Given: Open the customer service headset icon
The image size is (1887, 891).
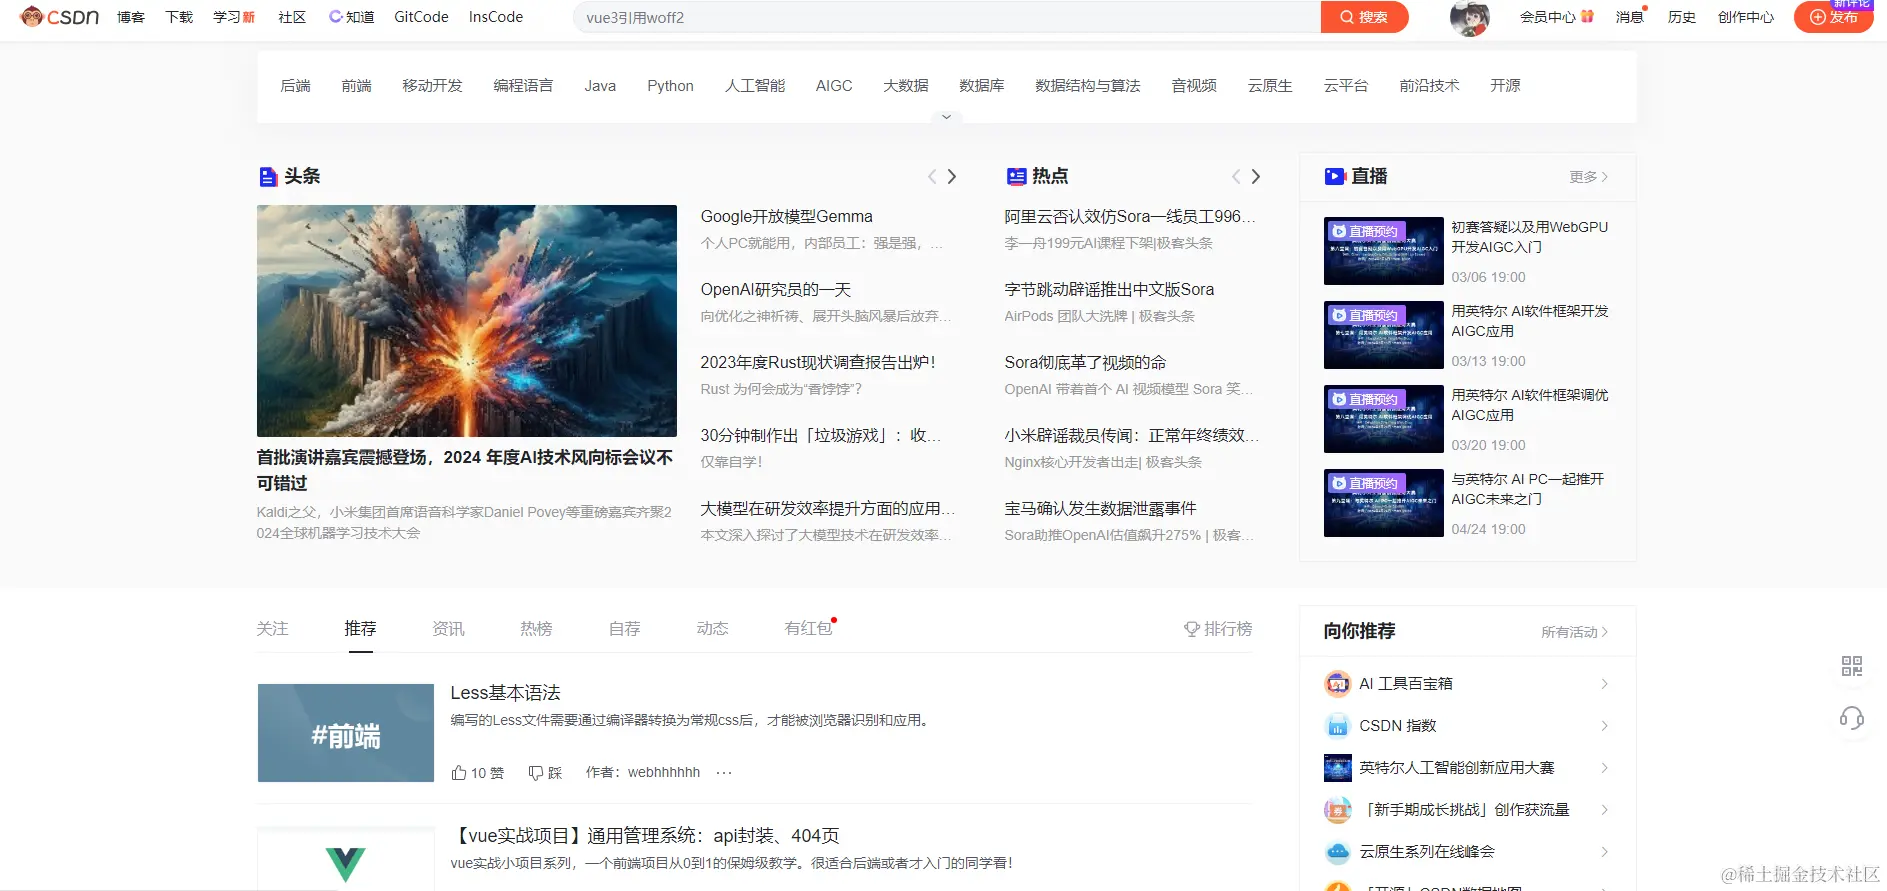Looking at the screenshot, I should 1852,718.
